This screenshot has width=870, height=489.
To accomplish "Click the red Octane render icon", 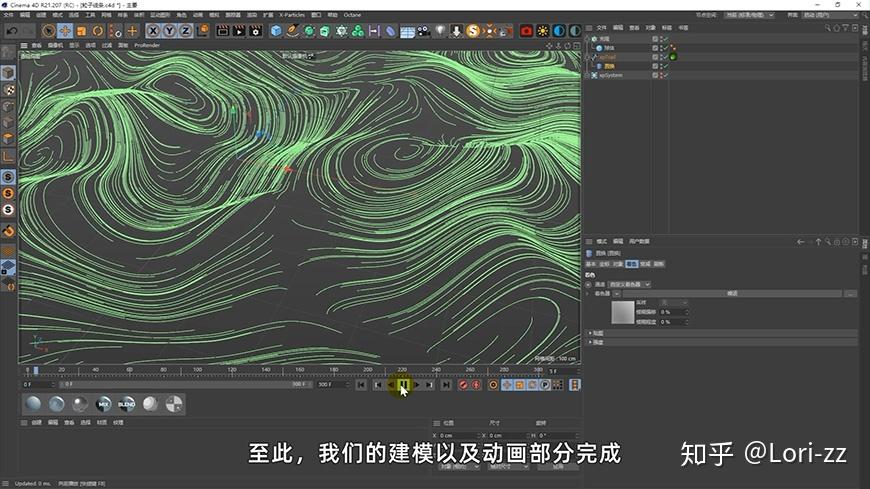I will (x=526, y=31).
